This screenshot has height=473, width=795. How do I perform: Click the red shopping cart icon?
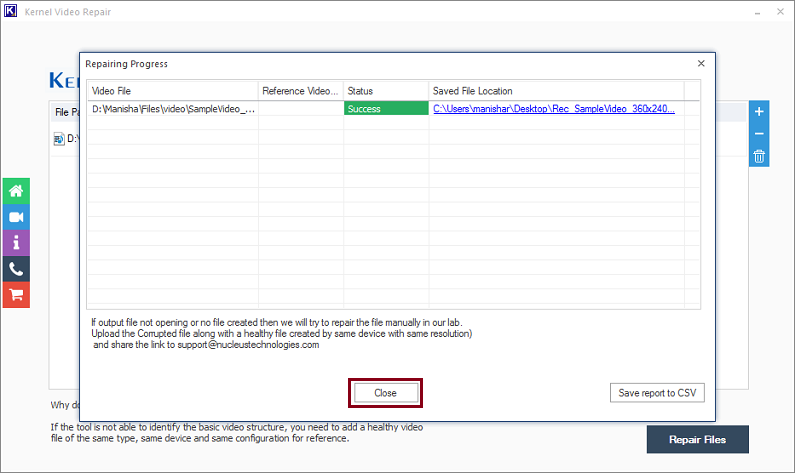pos(16,295)
